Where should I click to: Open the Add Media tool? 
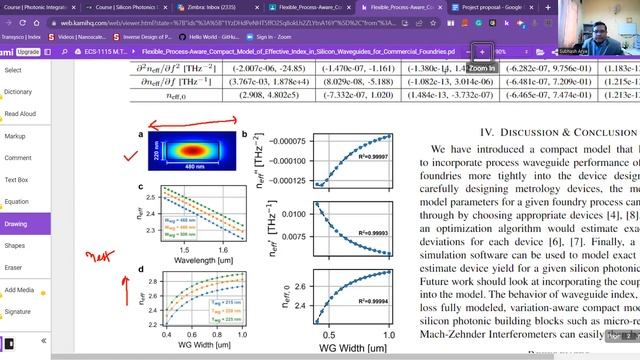click(x=19, y=290)
